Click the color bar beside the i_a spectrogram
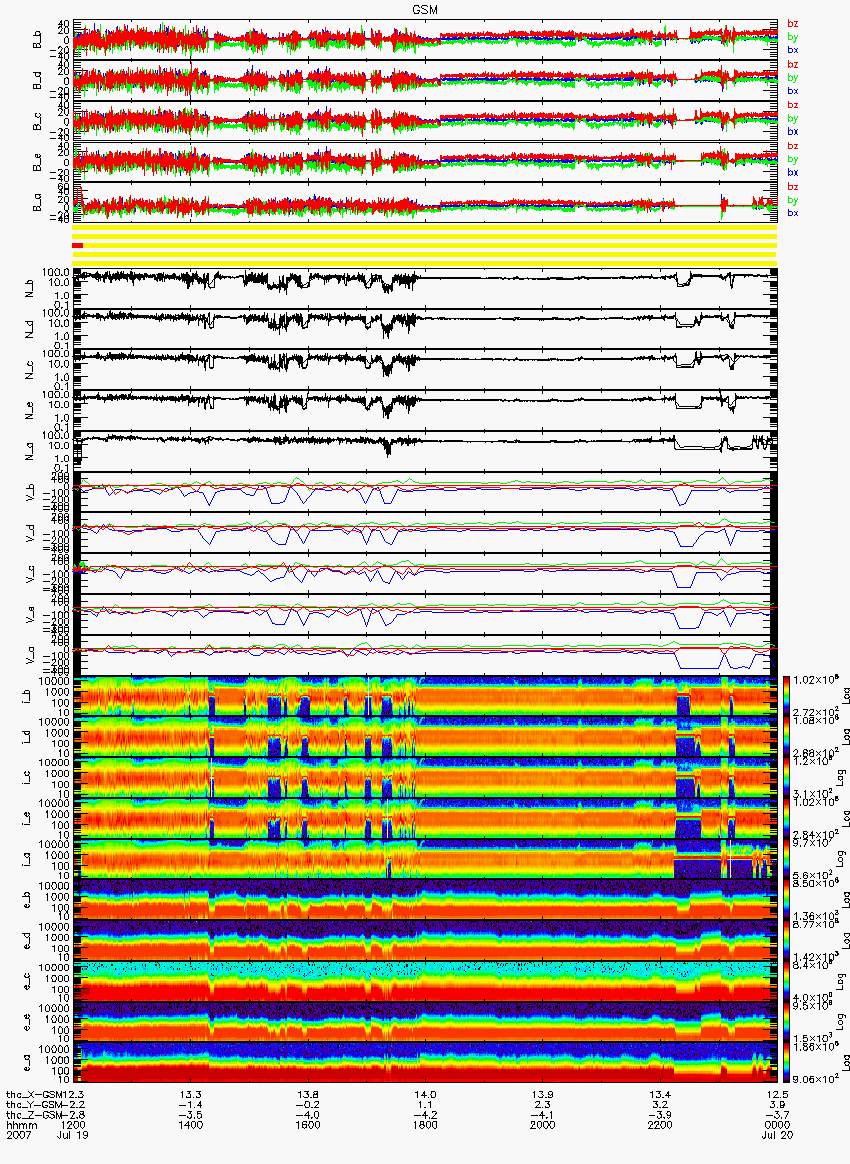 click(784, 860)
